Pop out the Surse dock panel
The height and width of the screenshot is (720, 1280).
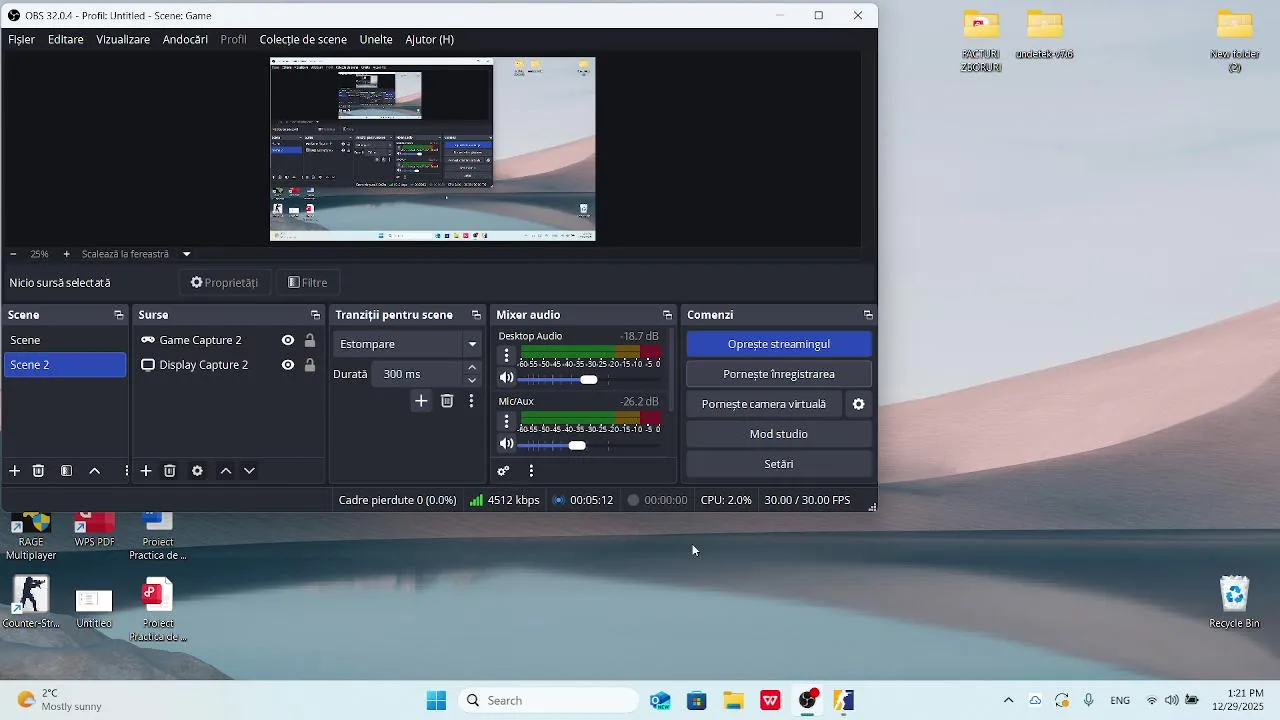(x=315, y=315)
